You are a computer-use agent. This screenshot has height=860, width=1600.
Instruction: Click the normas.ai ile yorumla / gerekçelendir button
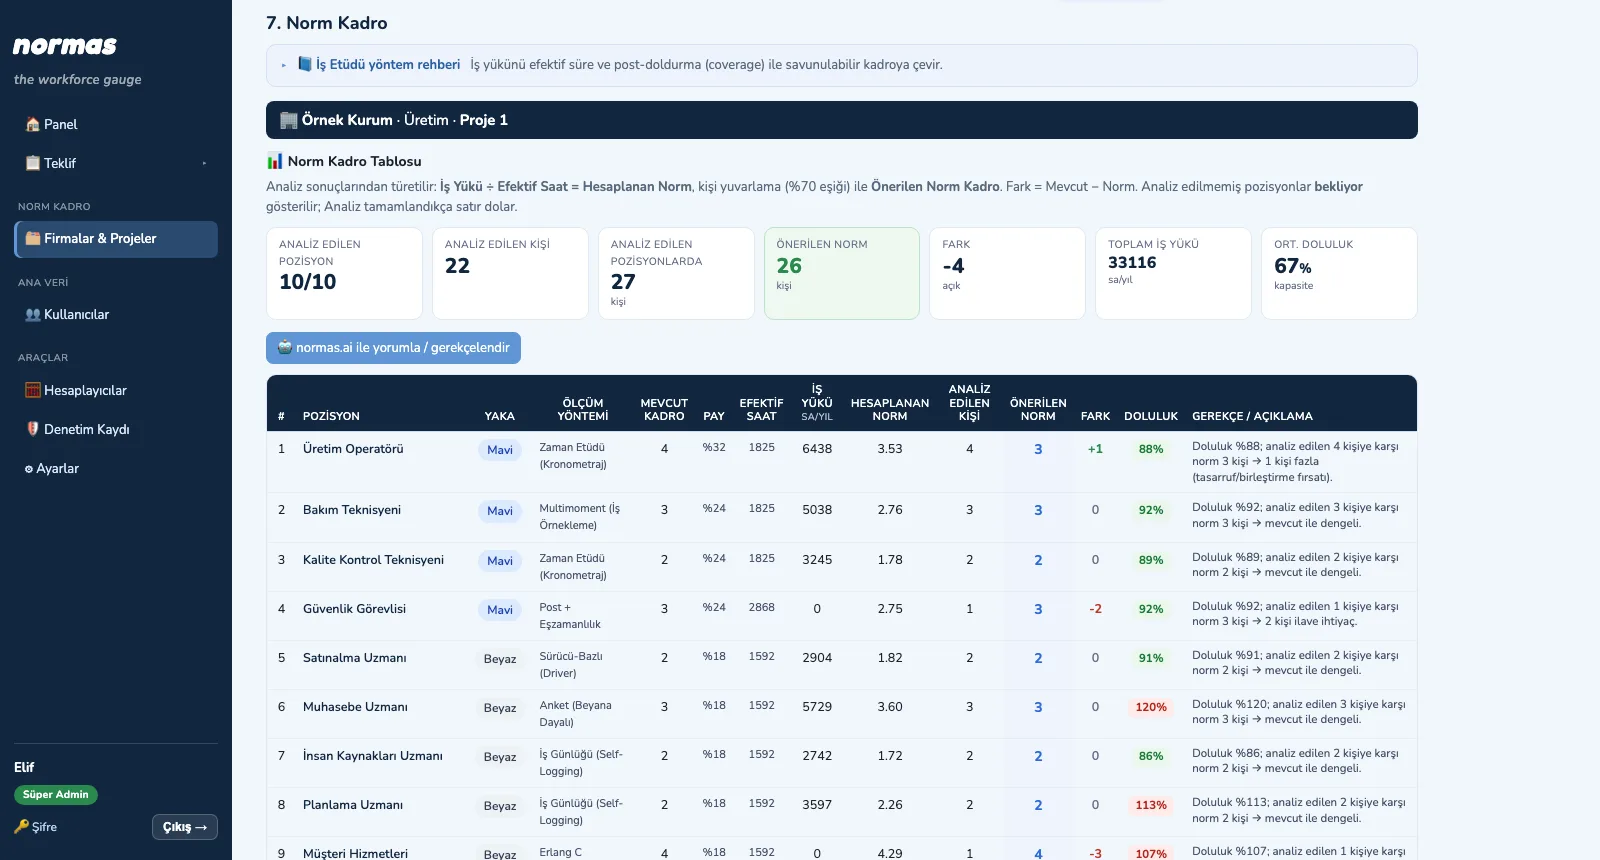coord(393,348)
